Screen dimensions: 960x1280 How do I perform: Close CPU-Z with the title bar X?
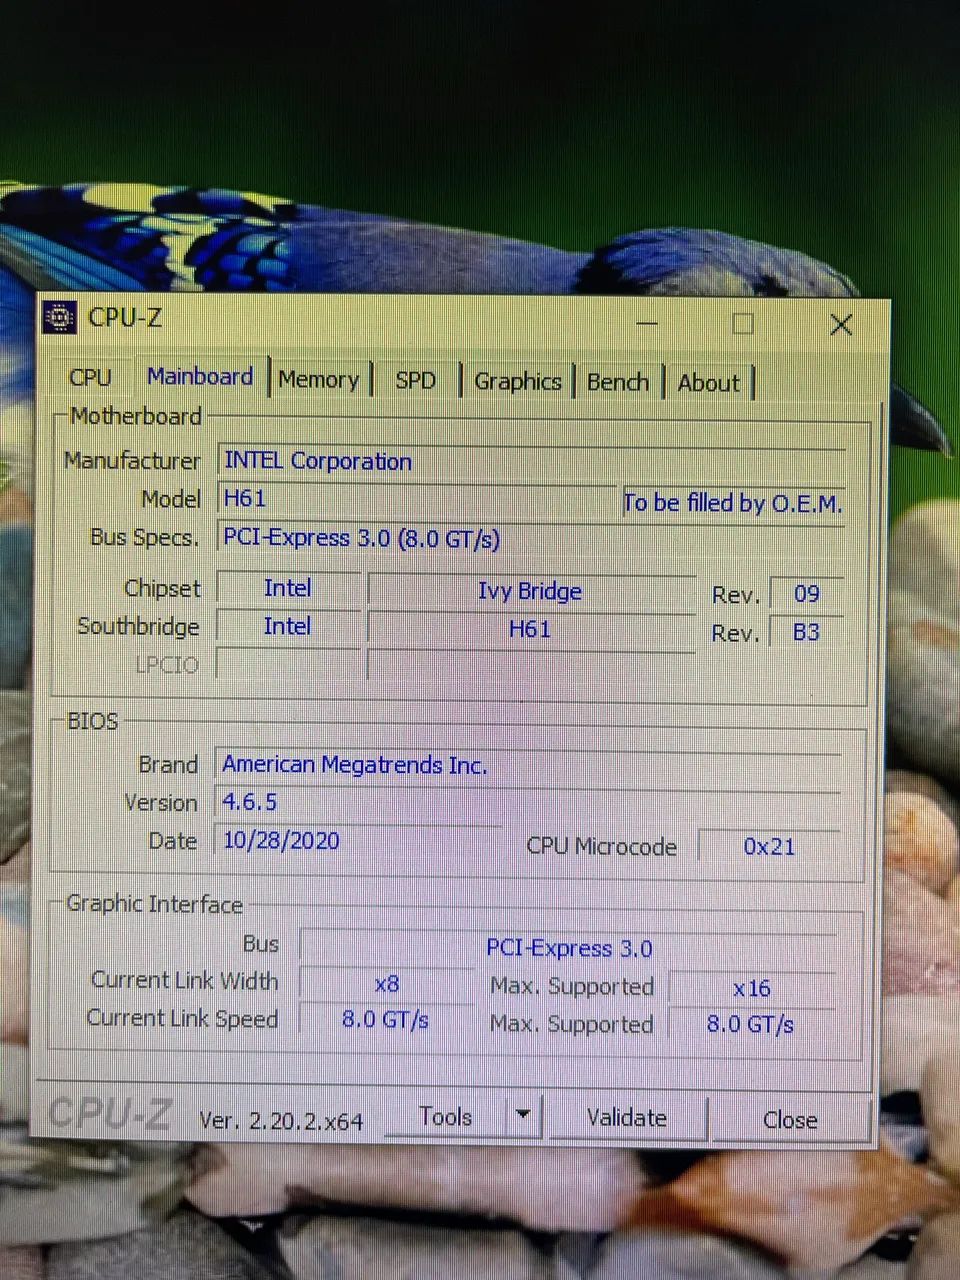pos(841,325)
